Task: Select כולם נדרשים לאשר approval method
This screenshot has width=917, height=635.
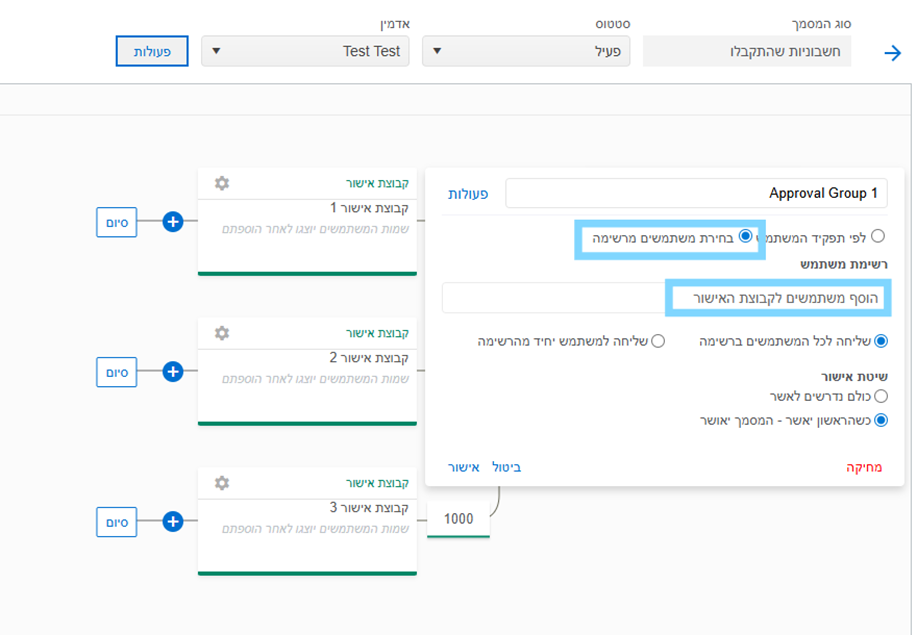Action: (x=881, y=396)
